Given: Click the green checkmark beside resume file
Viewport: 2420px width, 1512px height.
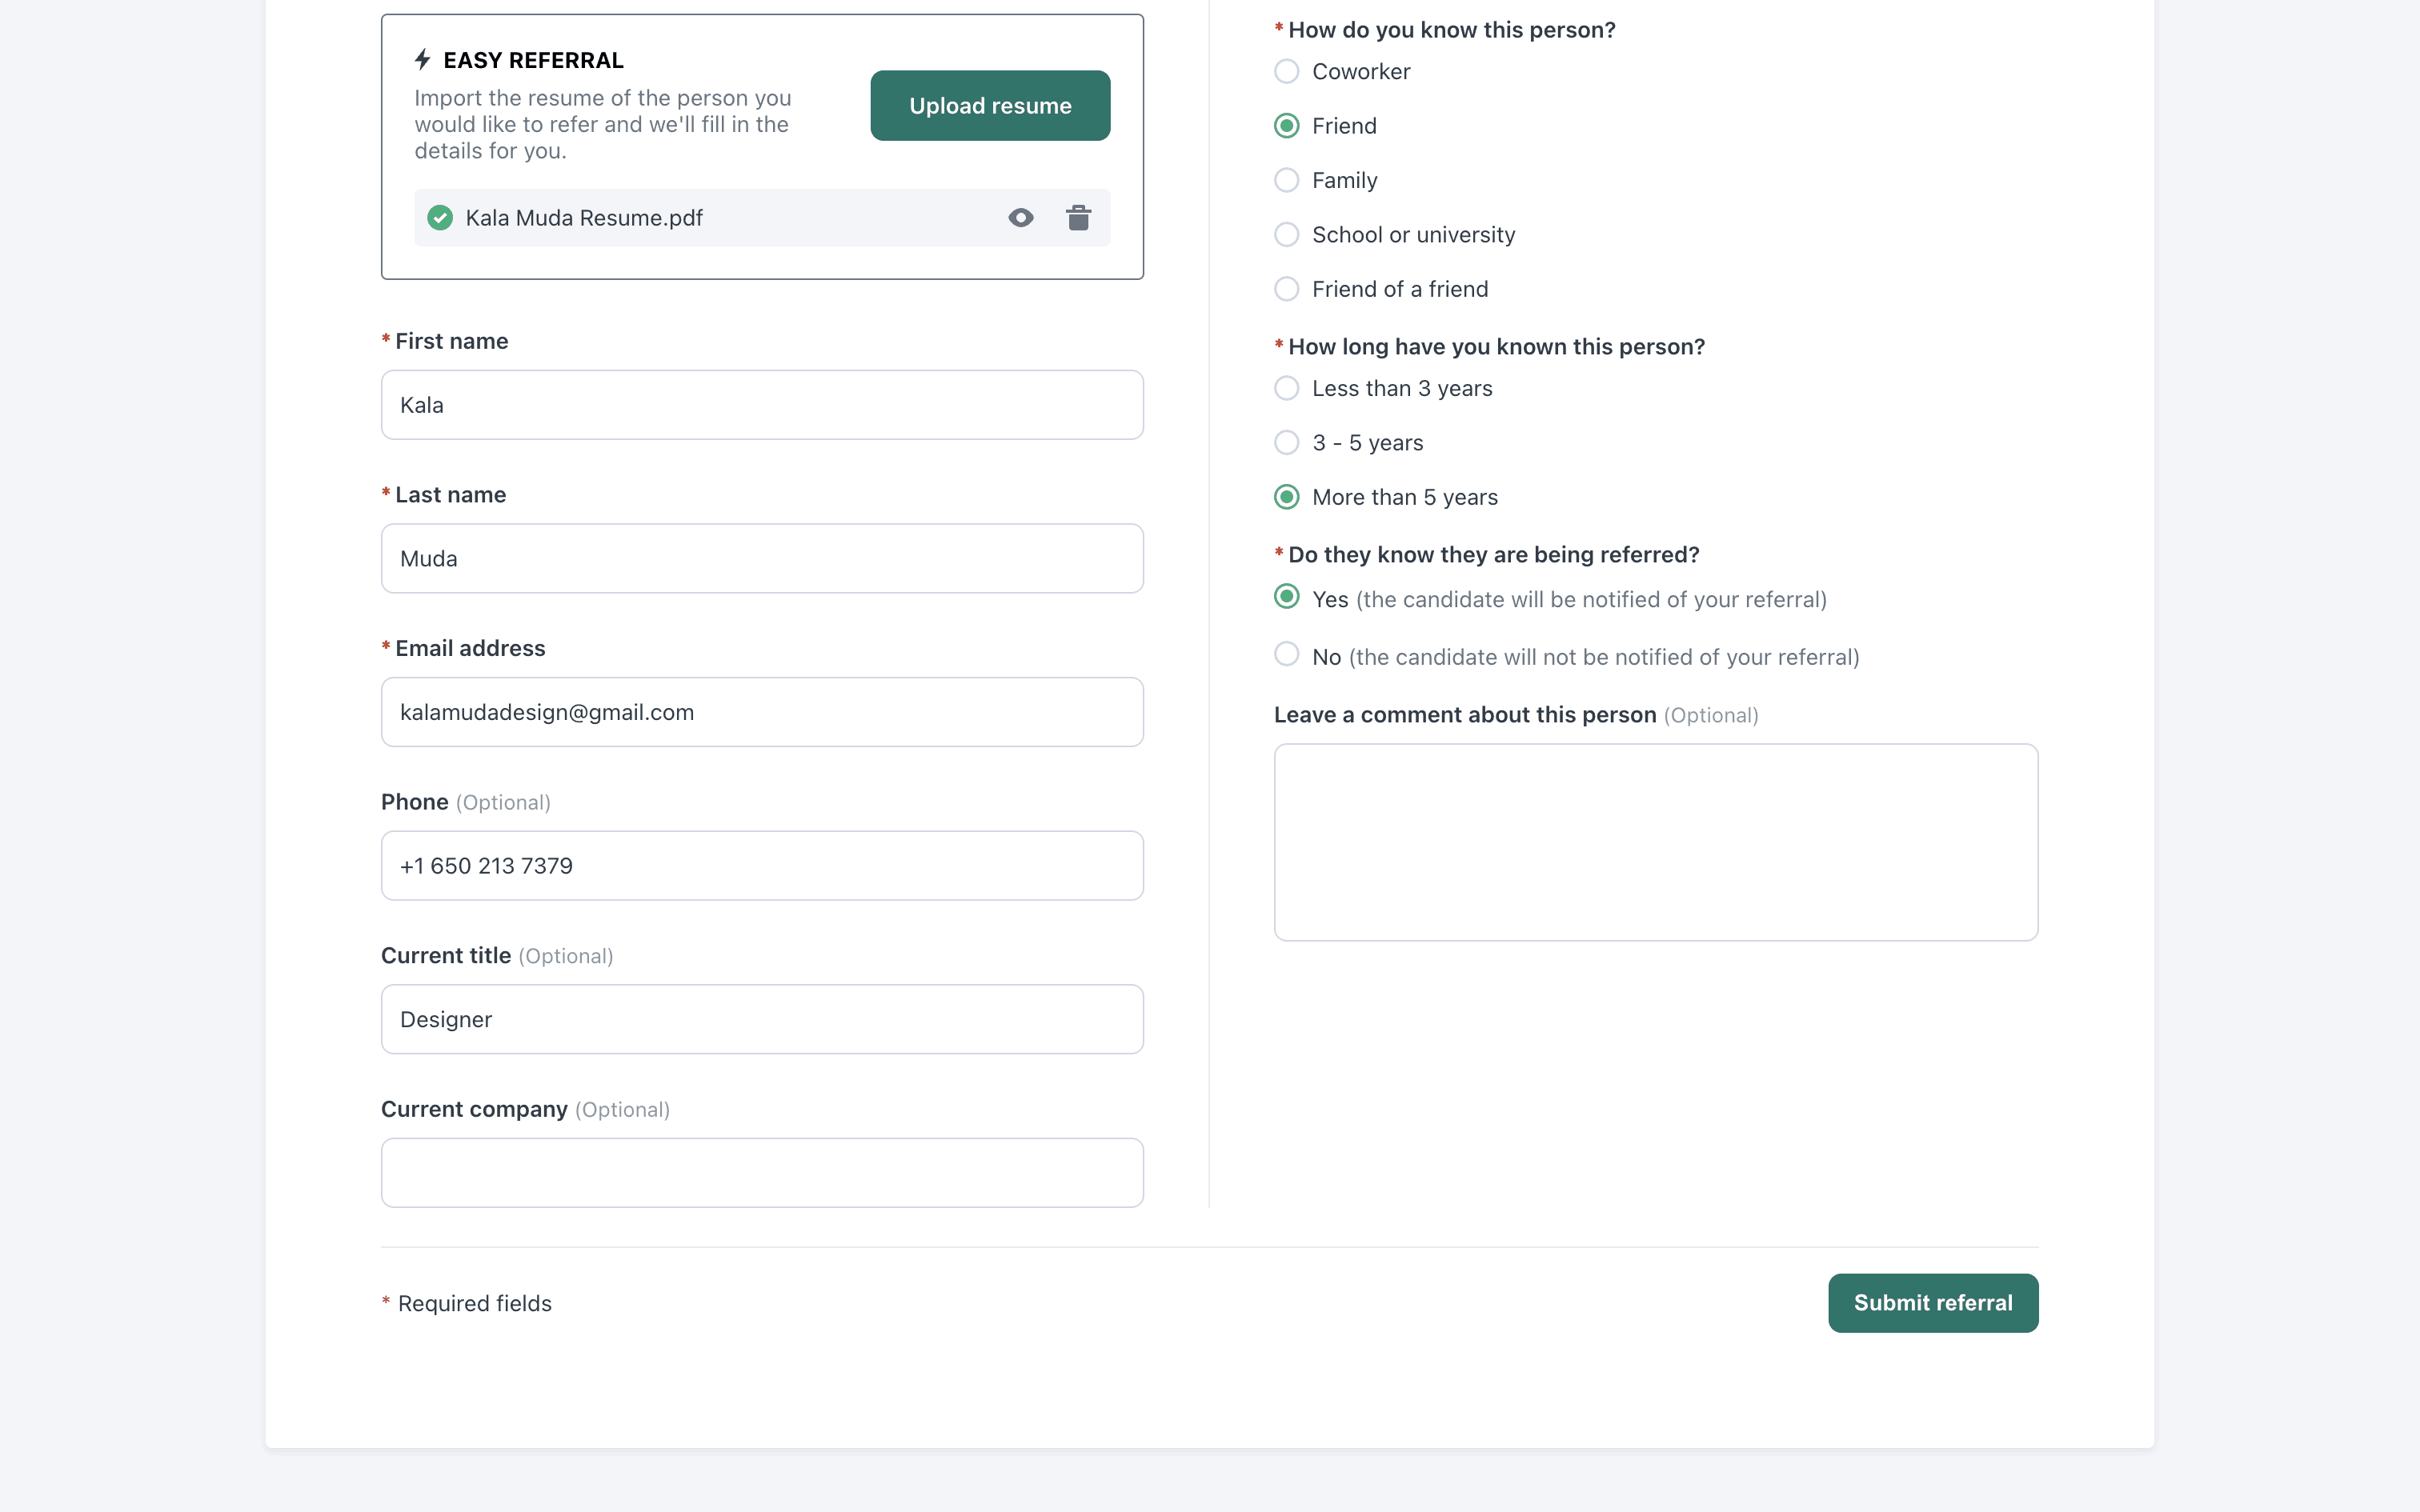Looking at the screenshot, I should click(440, 217).
